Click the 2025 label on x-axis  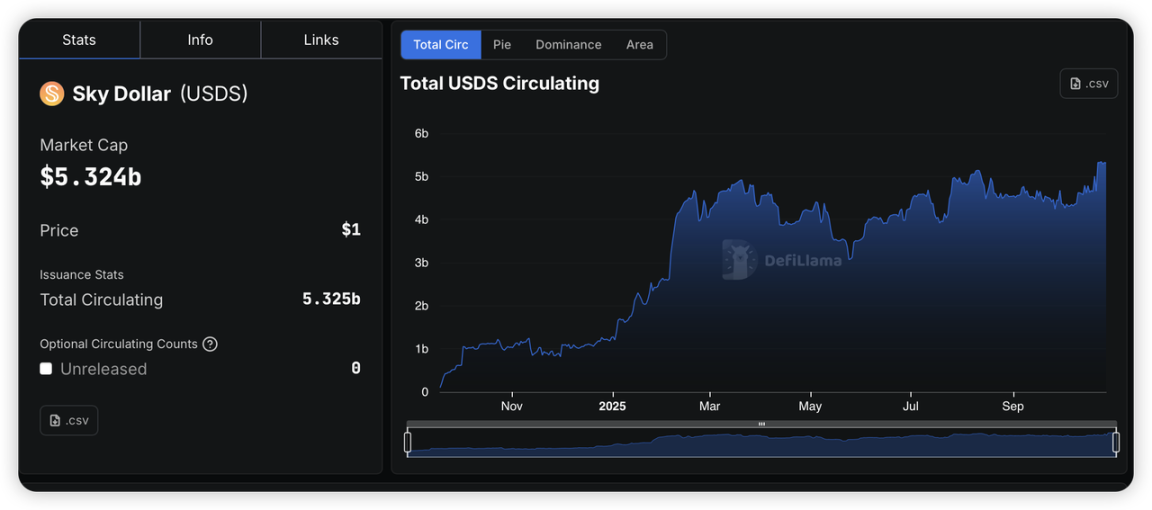pyautogui.click(x=612, y=407)
